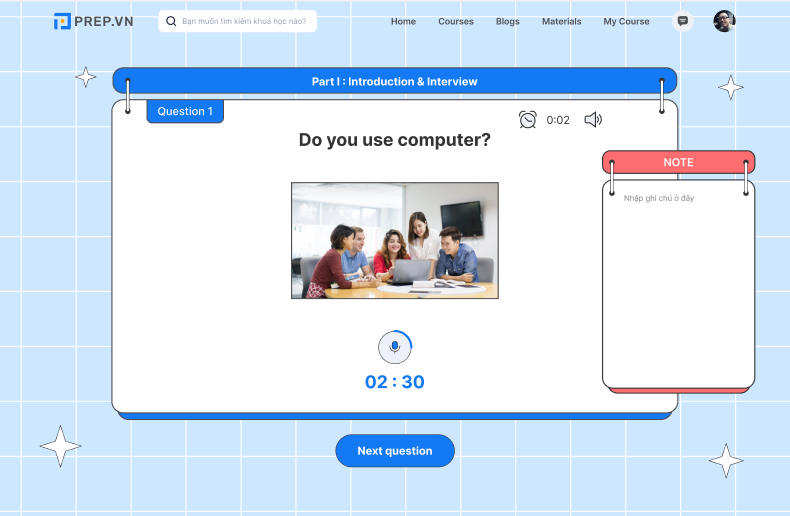Click the group photo of students
790x516 pixels.
click(394, 240)
